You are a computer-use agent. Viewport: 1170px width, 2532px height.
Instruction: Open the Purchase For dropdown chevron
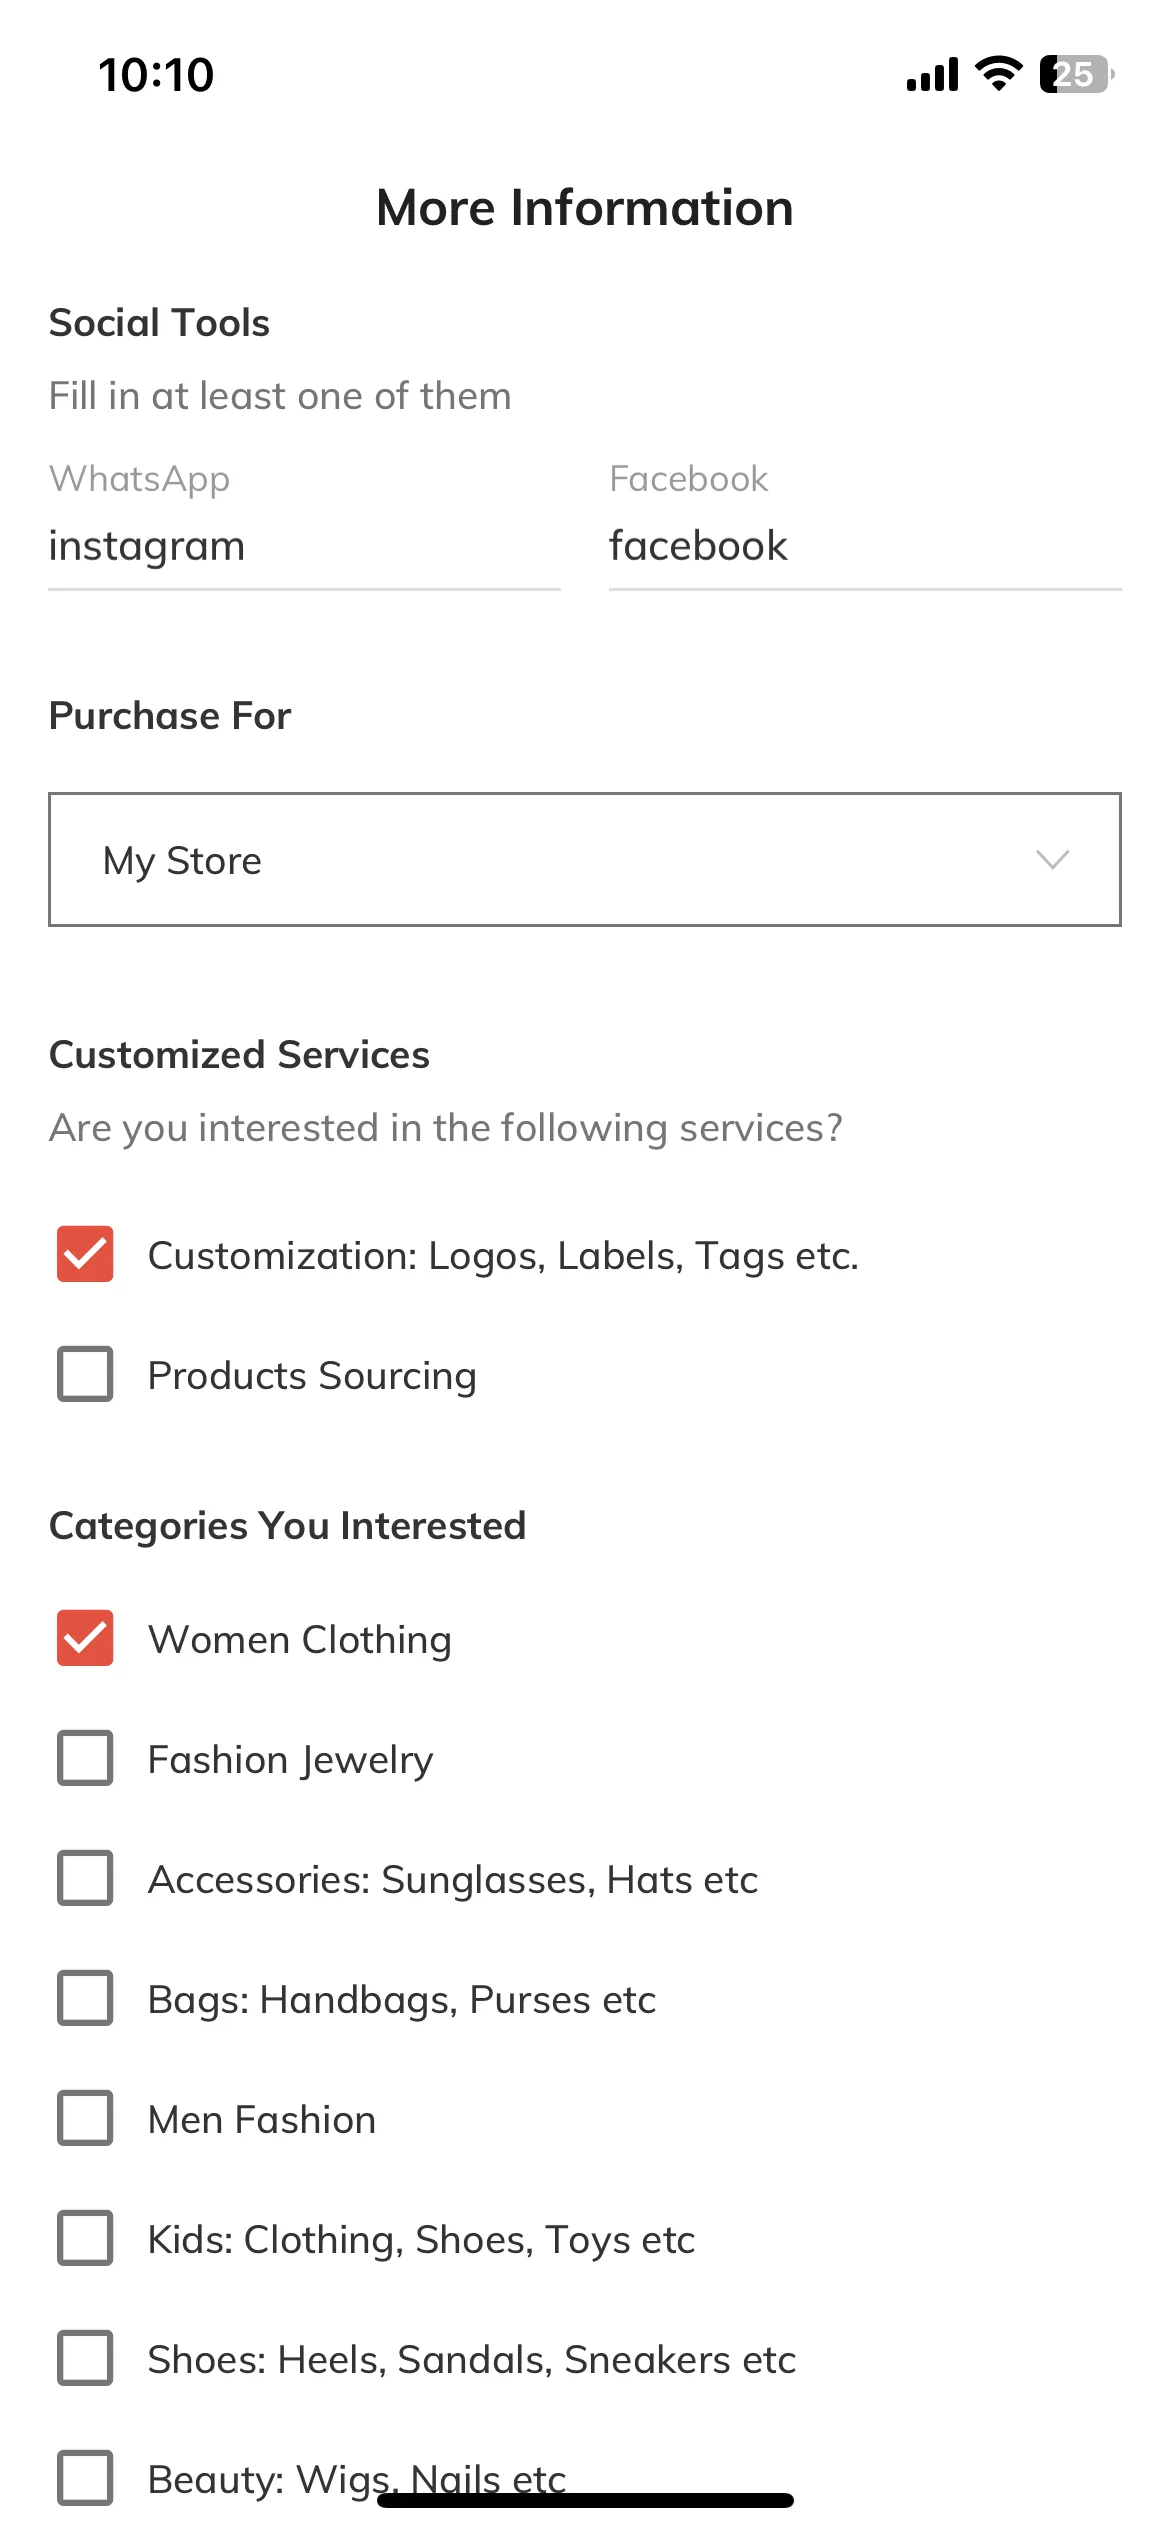1052,860
